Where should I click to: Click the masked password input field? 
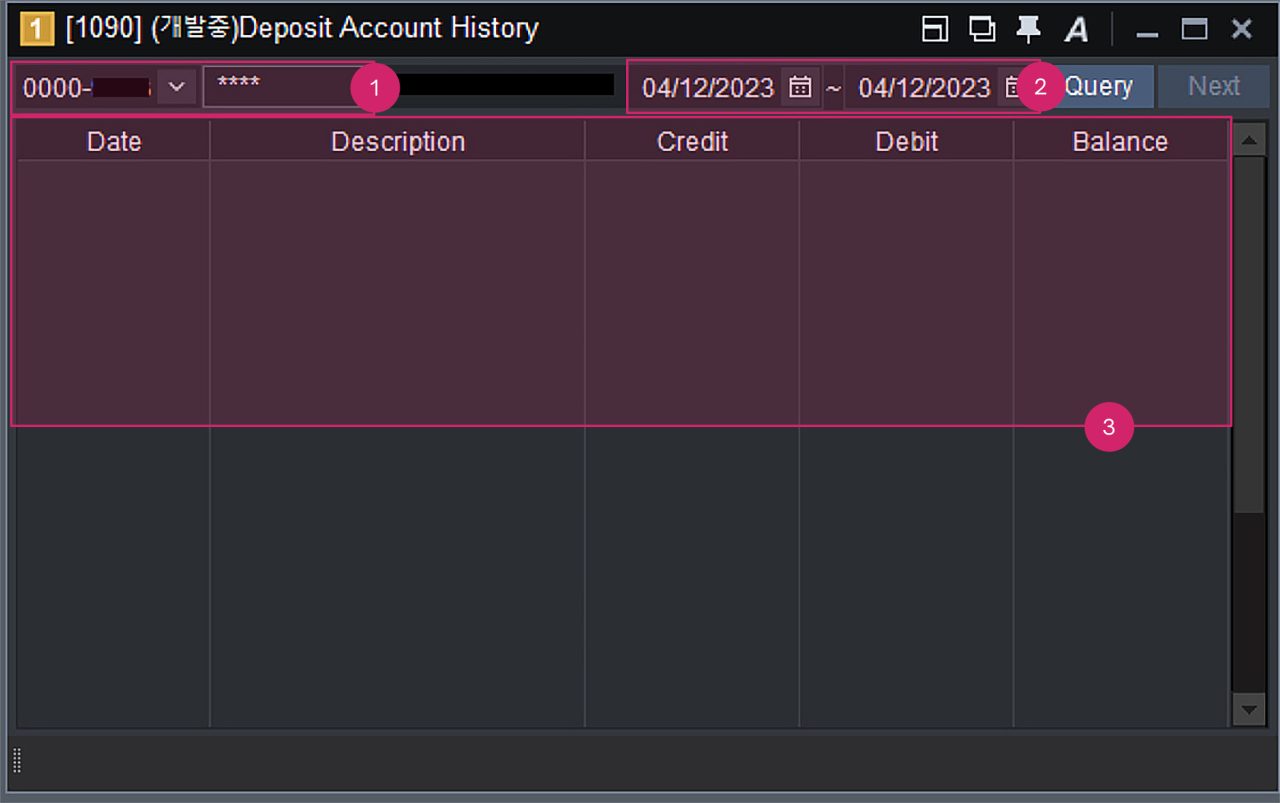point(280,87)
